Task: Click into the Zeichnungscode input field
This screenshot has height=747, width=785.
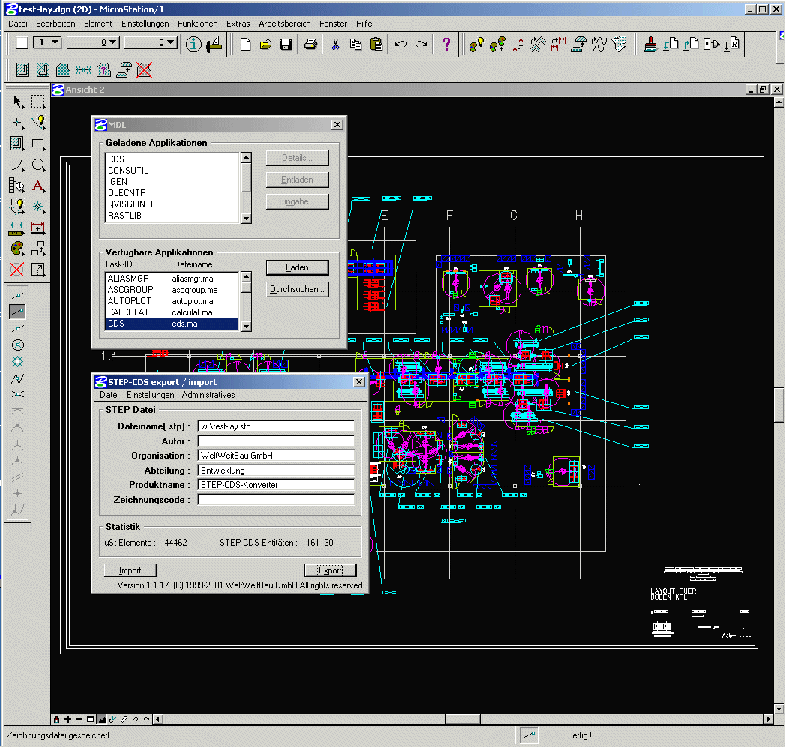Action: pos(276,500)
